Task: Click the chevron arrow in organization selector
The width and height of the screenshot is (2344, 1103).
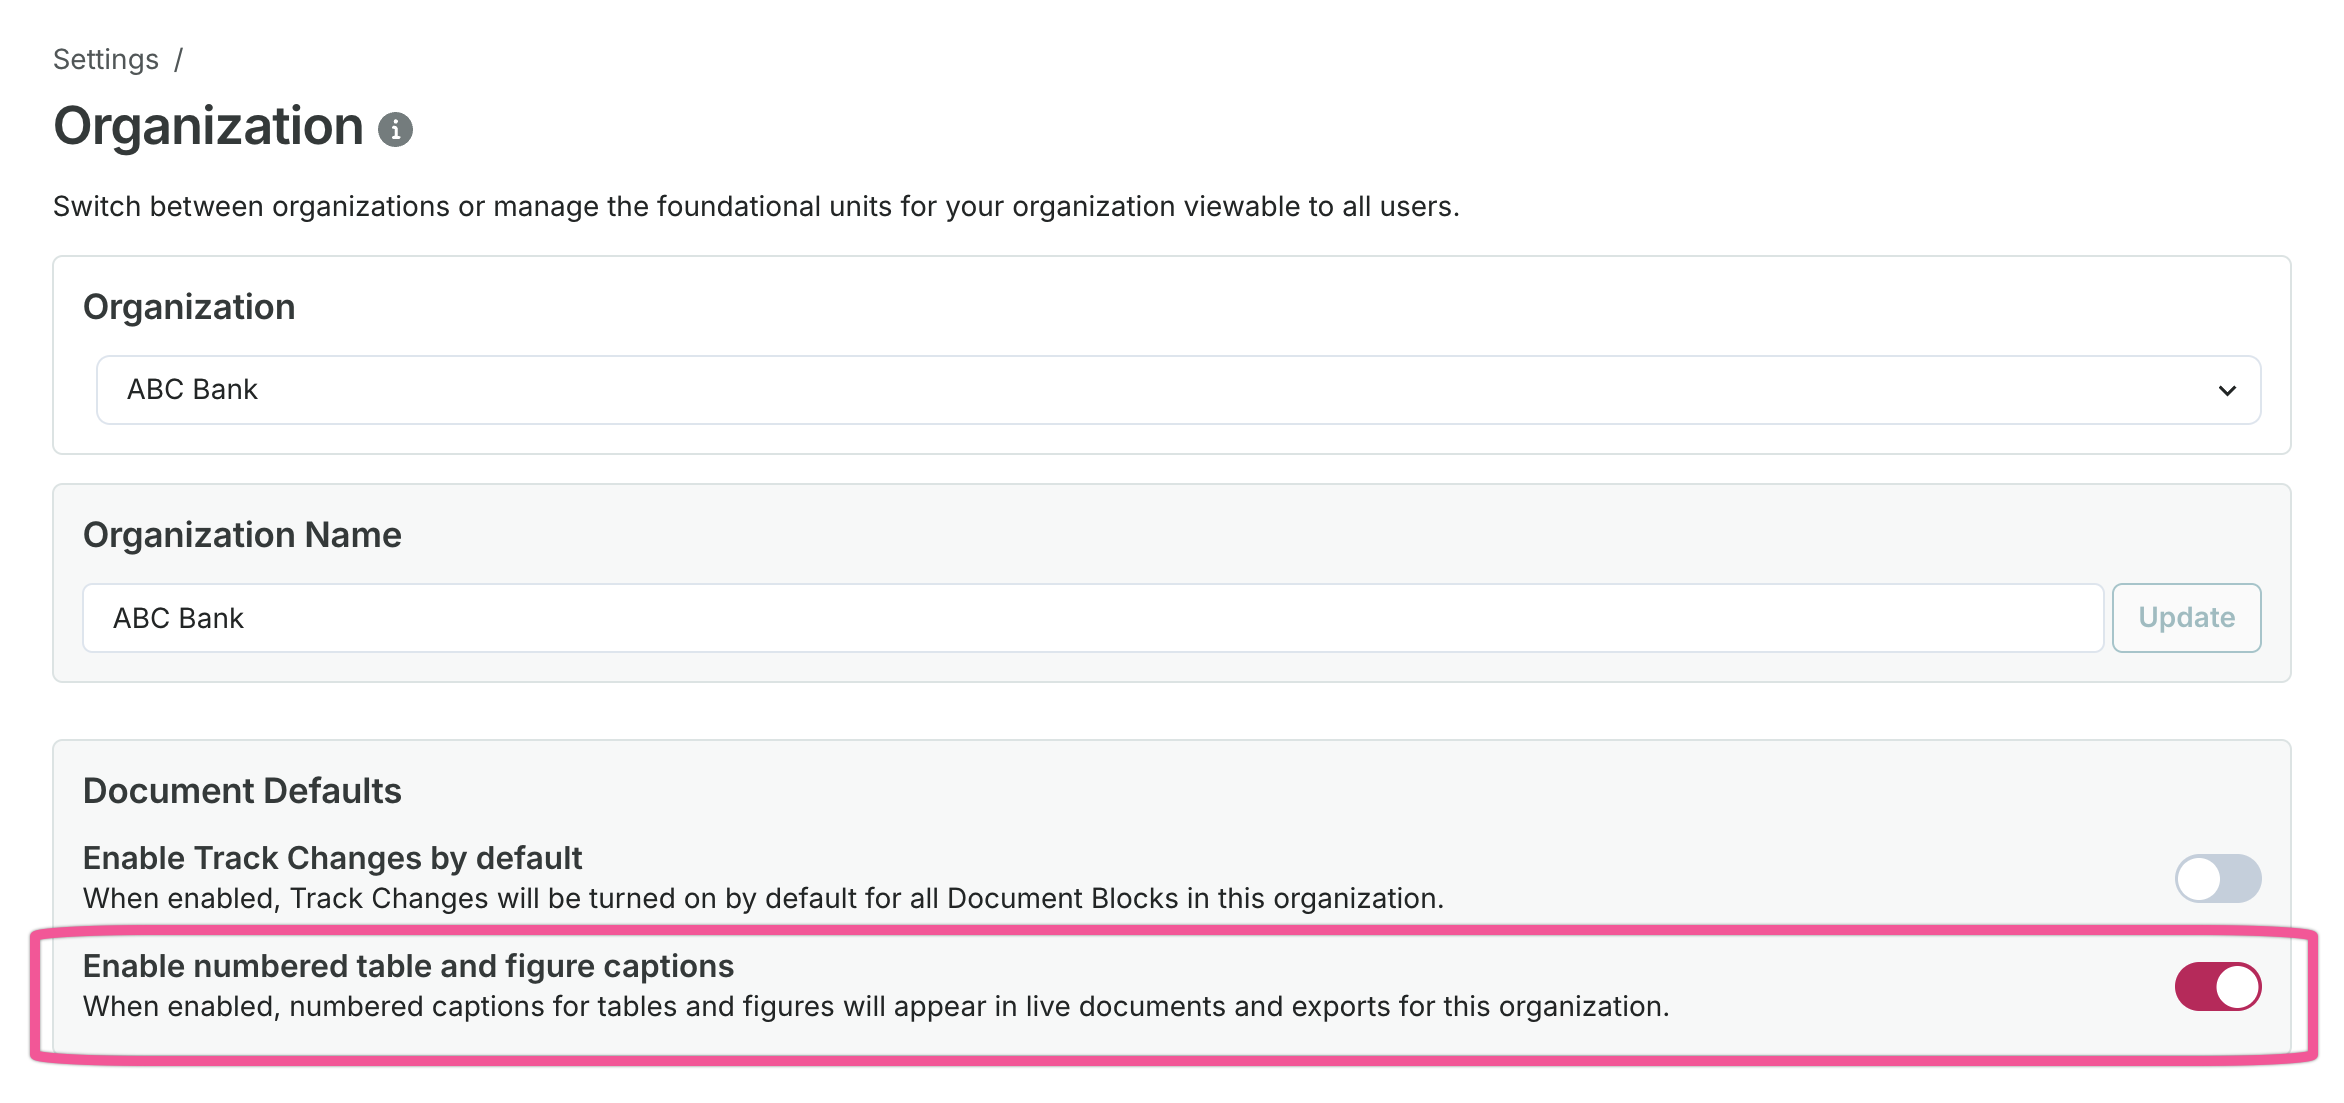Action: coord(2226,390)
